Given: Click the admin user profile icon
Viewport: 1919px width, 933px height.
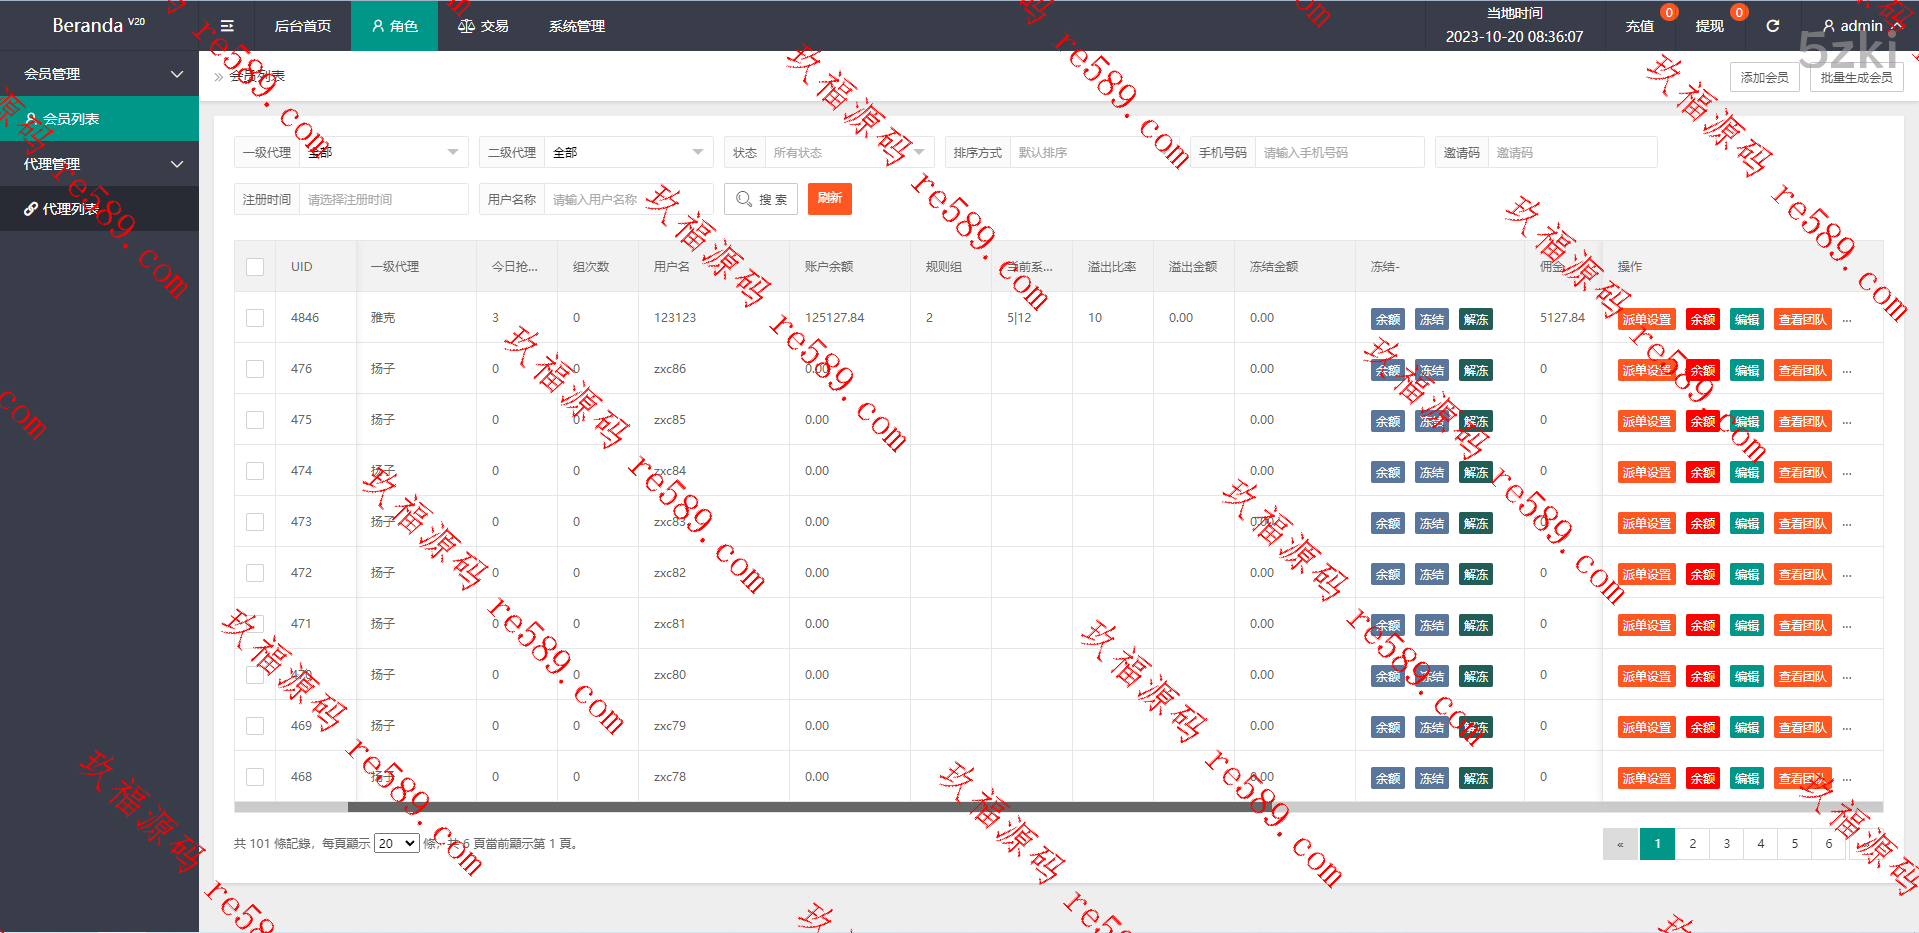Looking at the screenshot, I should coord(1829,26).
